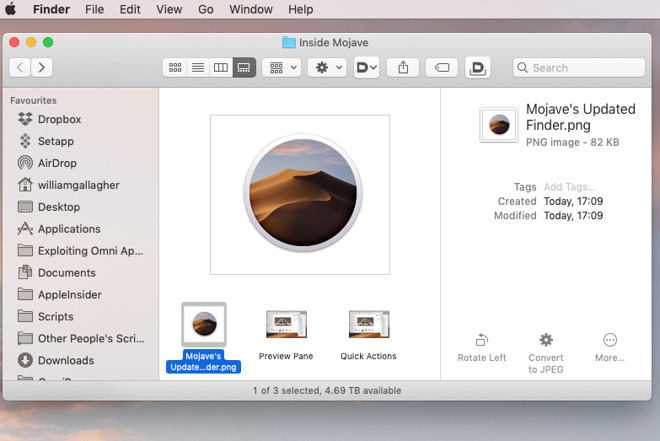Switch to column view in toolbar
Image resolution: width=660 pixels, height=441 pixels.
[x=221, y=67]
